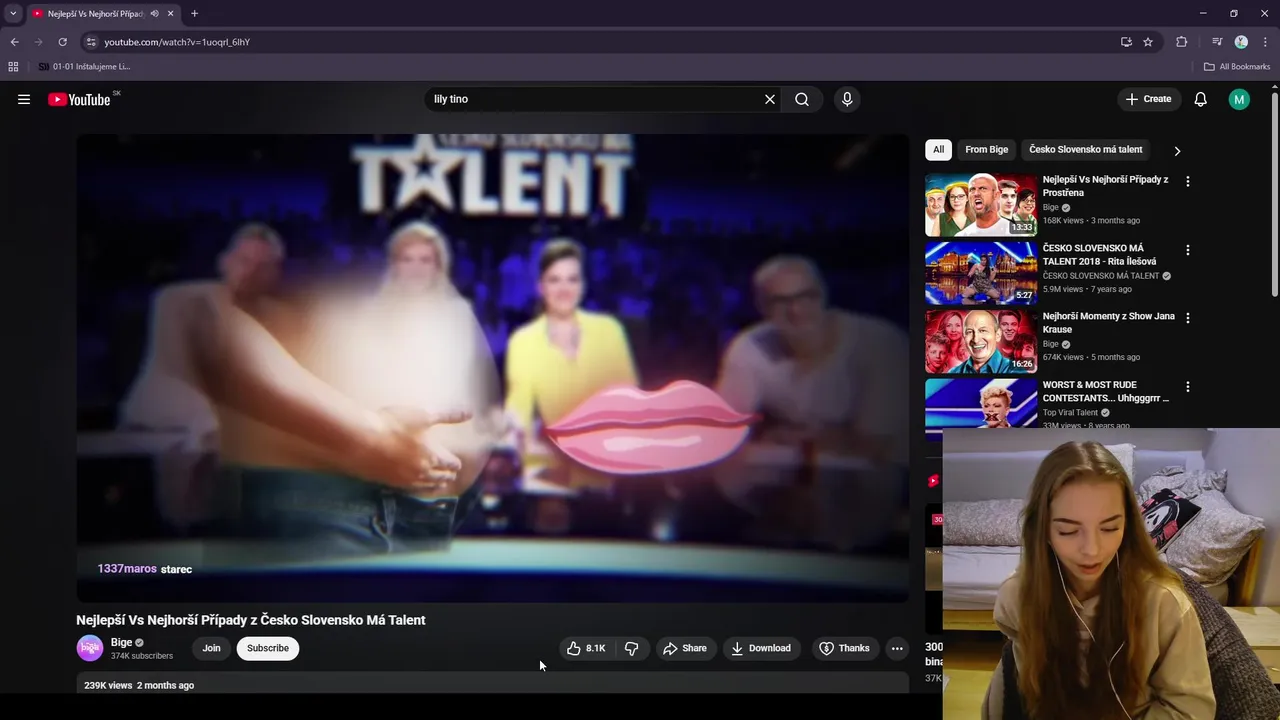Download the video
Screen dimensions: 1280x720
[760, 648]
